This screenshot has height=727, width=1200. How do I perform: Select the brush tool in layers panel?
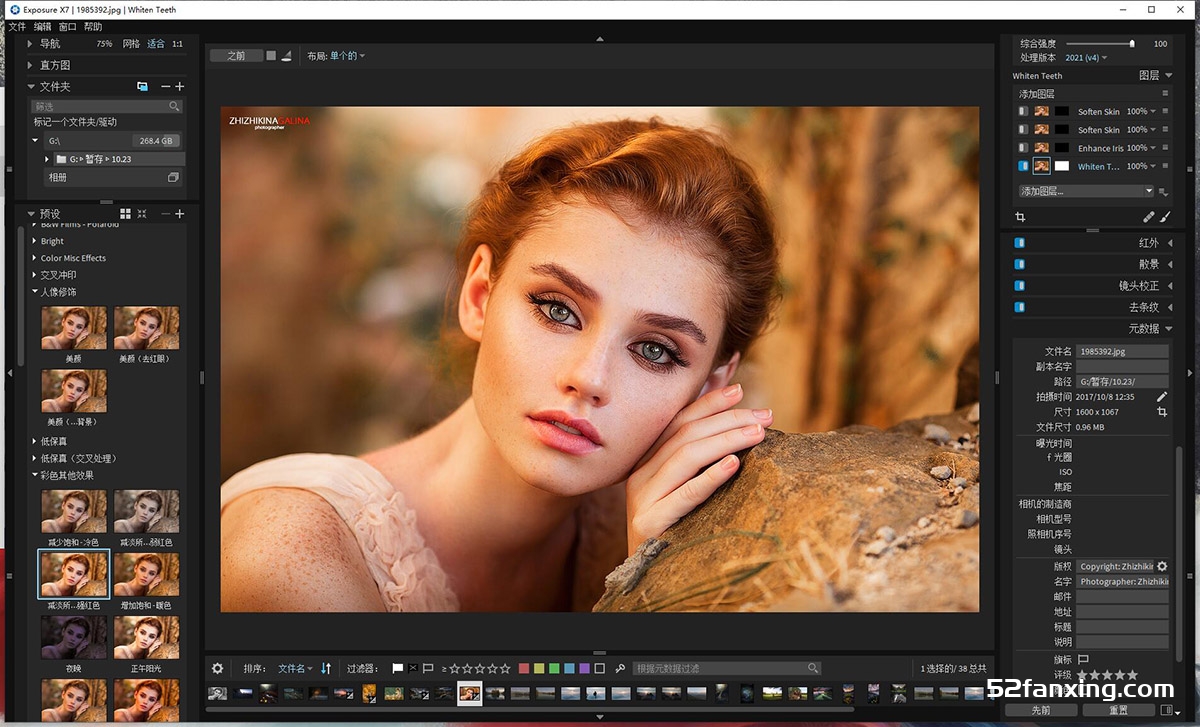click(1165, 216)
